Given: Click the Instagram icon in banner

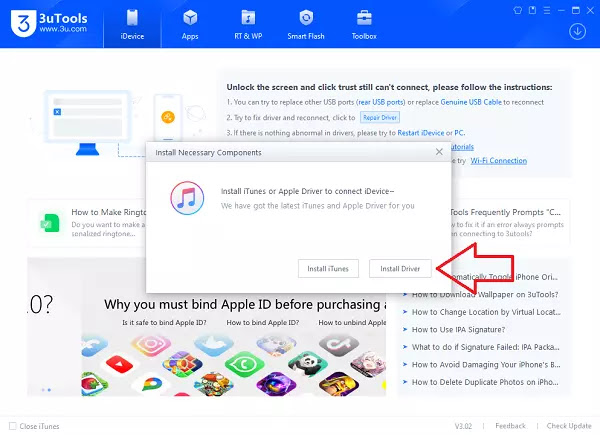Looking at the screenshot, I should coord(151,345).
